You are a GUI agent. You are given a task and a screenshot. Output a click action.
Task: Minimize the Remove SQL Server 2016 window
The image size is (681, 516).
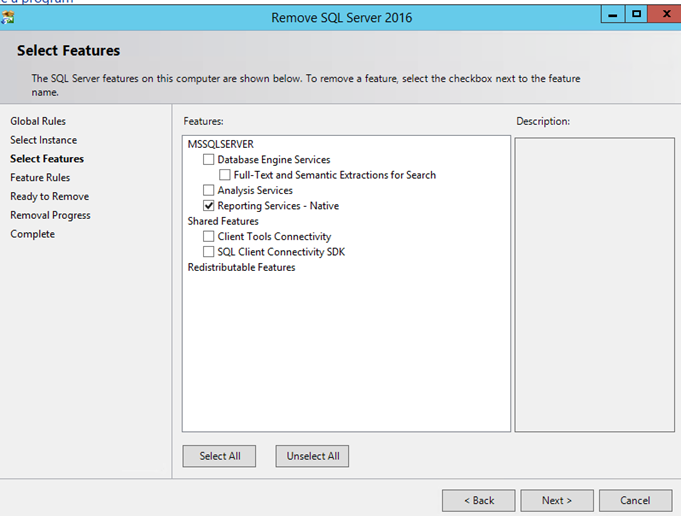[613, 15]
